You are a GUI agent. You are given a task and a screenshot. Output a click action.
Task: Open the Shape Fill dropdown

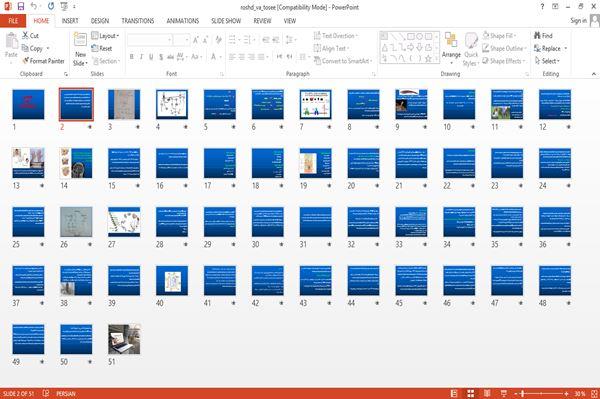point(499,36)
